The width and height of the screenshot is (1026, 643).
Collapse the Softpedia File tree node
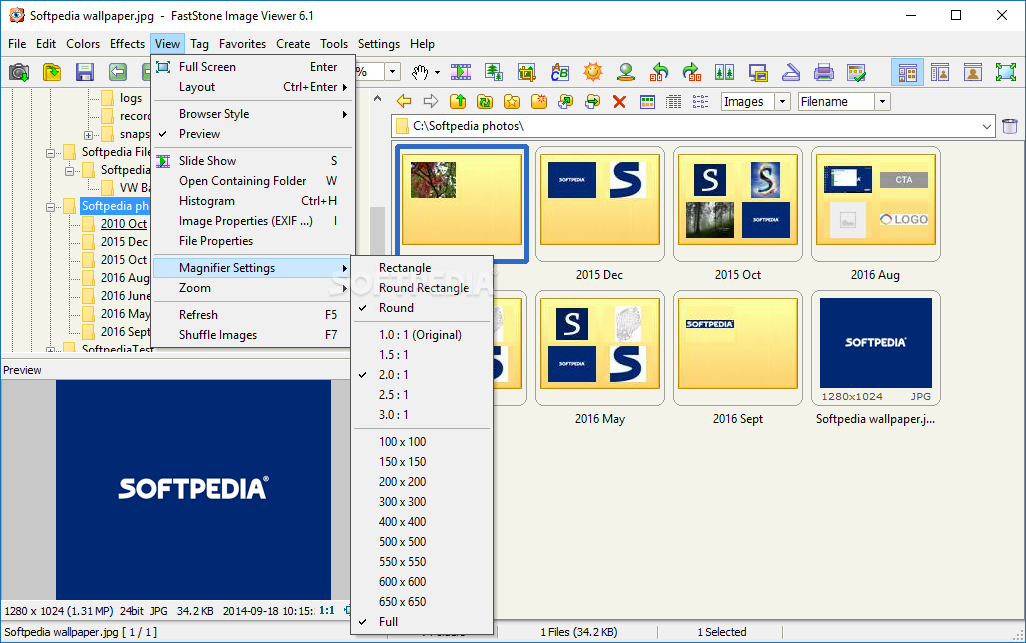click(x=50, y=153)
